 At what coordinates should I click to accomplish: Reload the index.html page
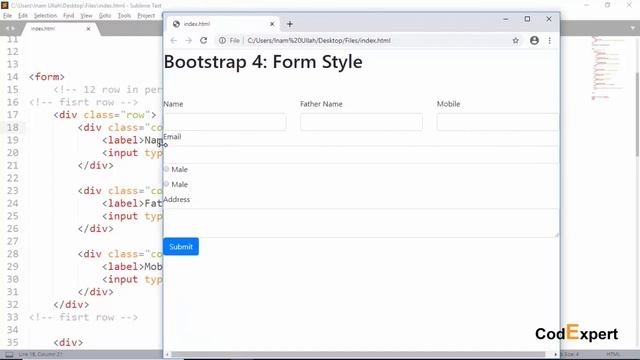204,40
